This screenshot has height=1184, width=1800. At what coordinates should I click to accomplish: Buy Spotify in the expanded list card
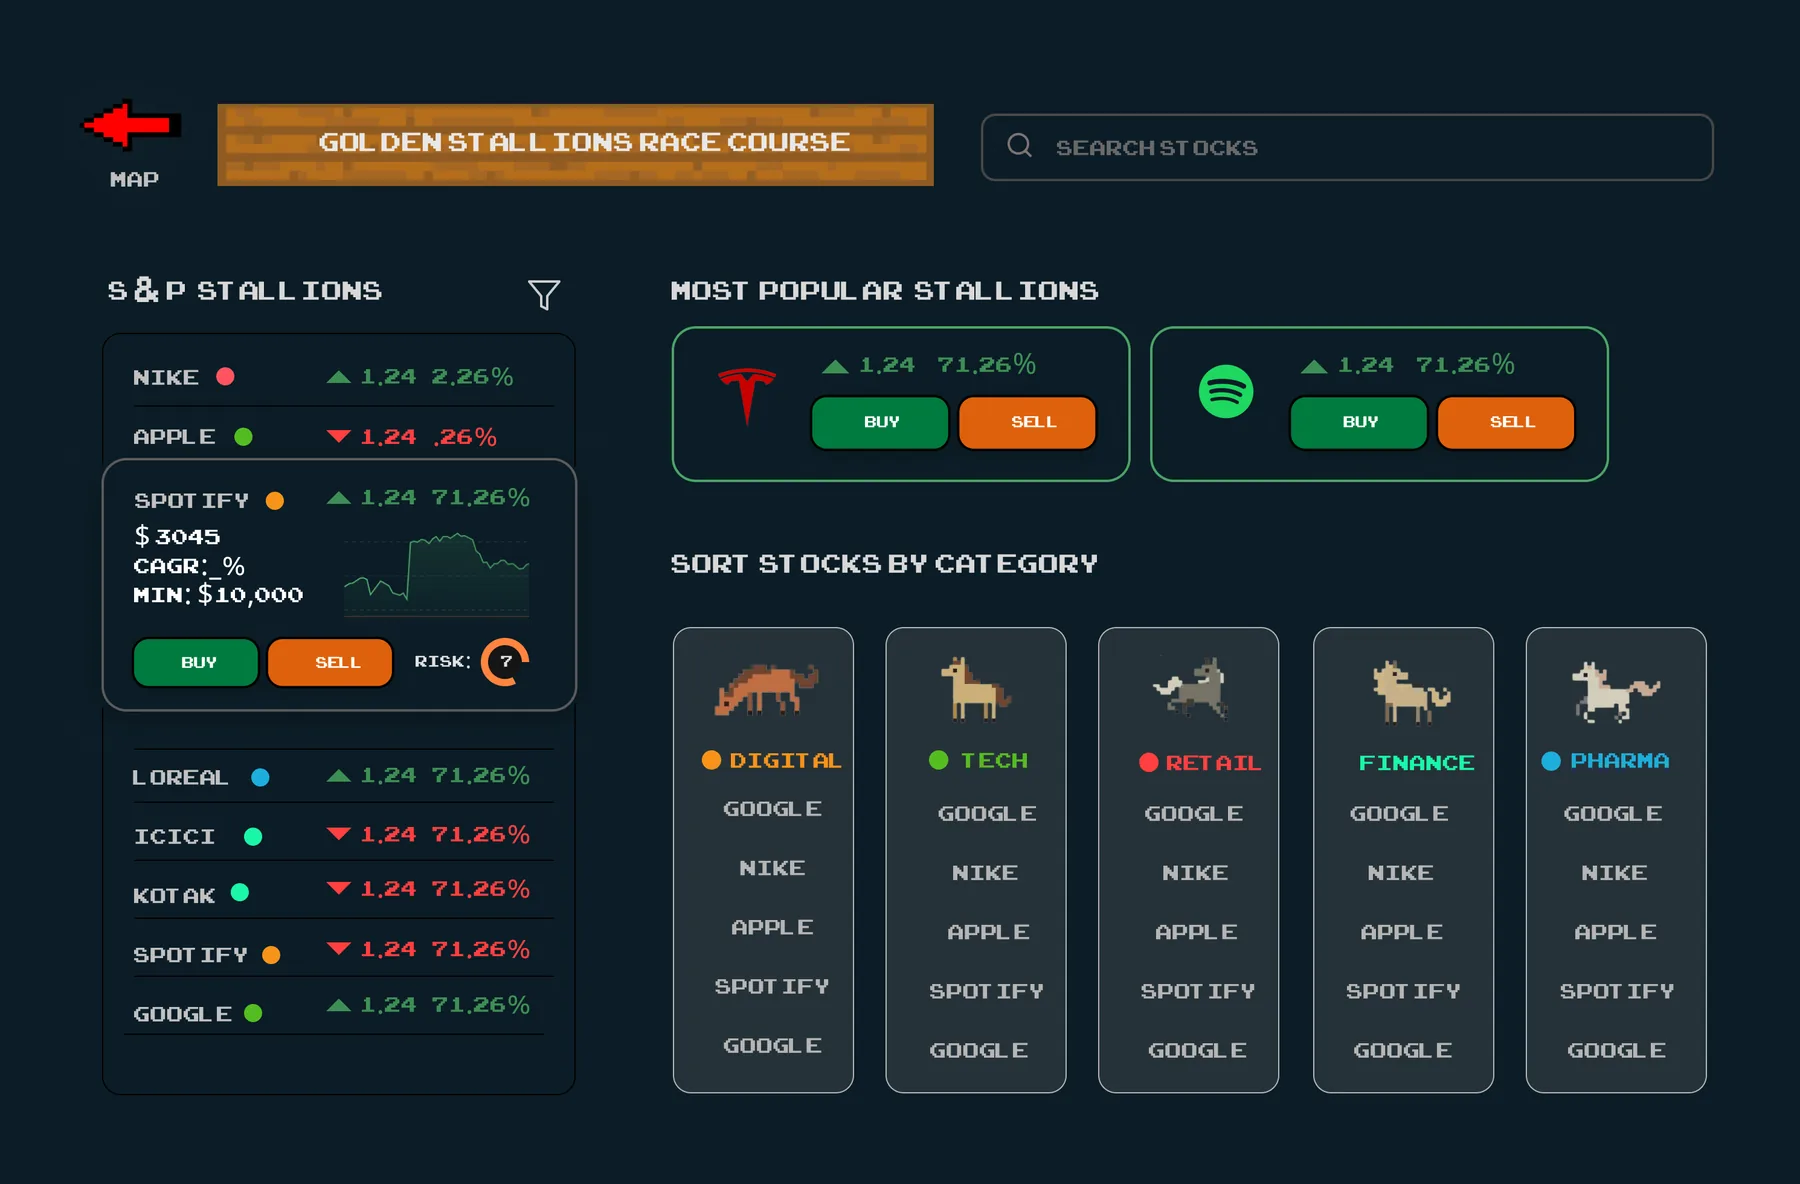click(196, 662)
